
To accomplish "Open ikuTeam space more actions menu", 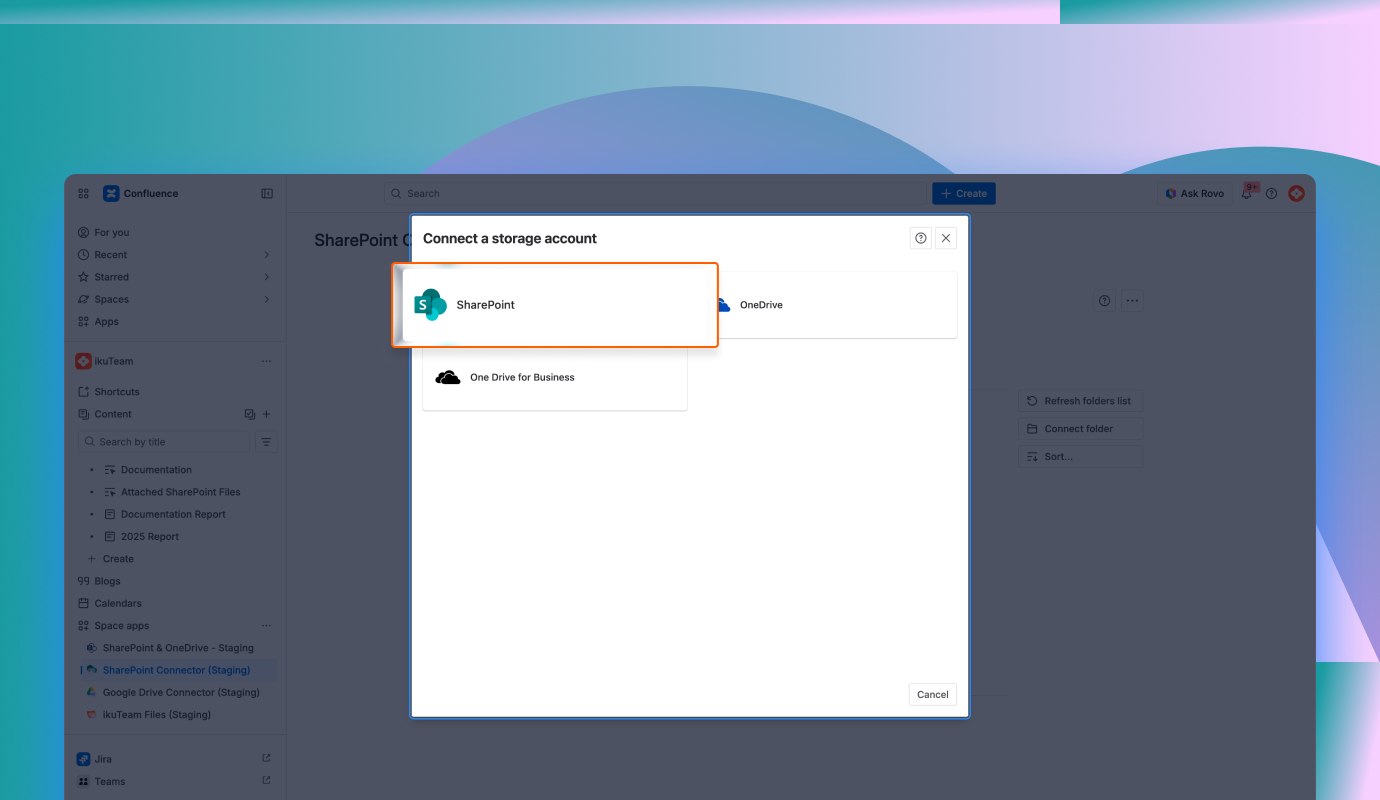I will 266,361.
